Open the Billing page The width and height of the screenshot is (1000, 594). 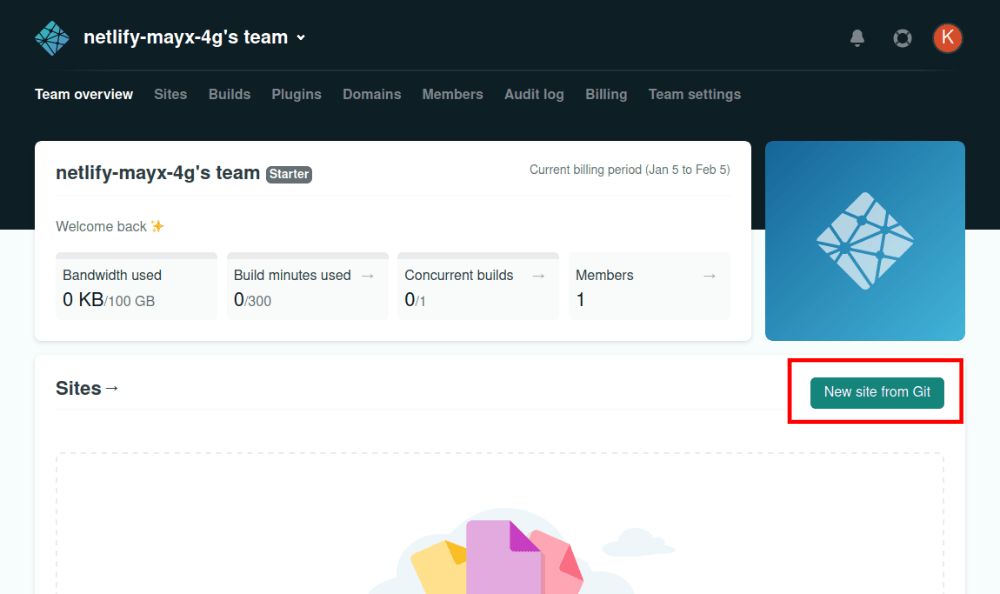(606, 94)
